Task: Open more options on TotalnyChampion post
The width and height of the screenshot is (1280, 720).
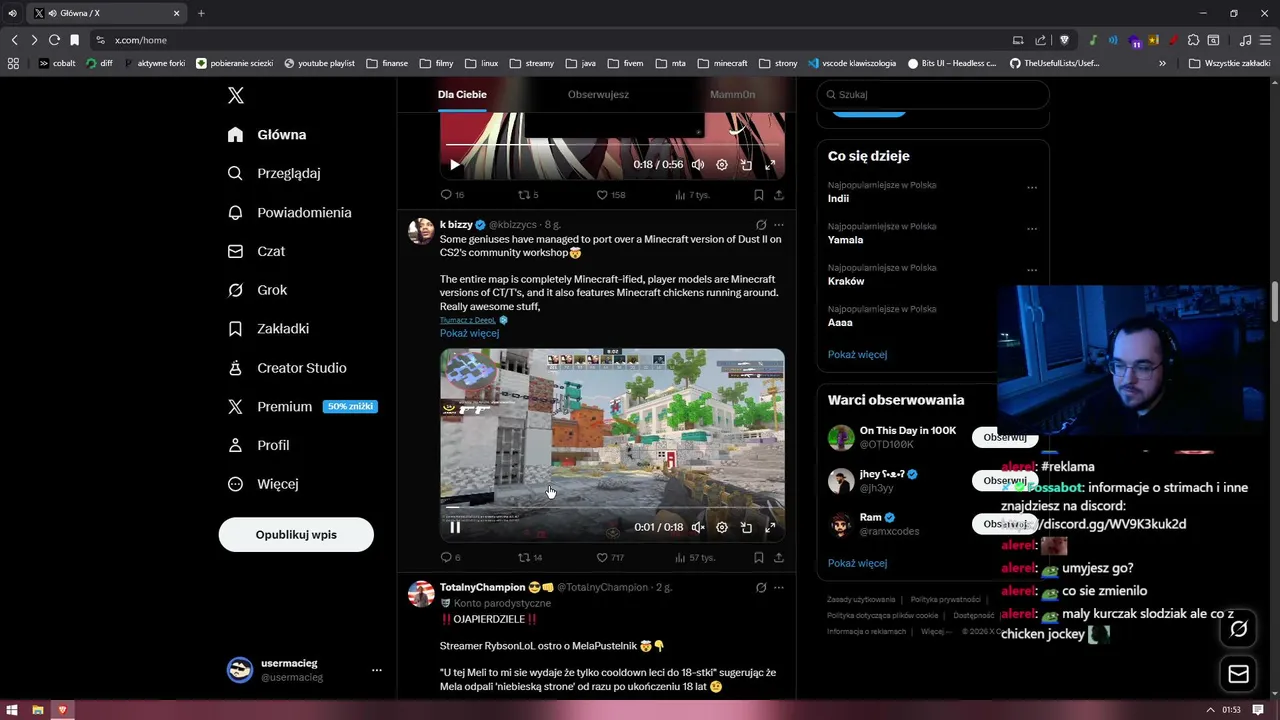Action: [779, 588]
